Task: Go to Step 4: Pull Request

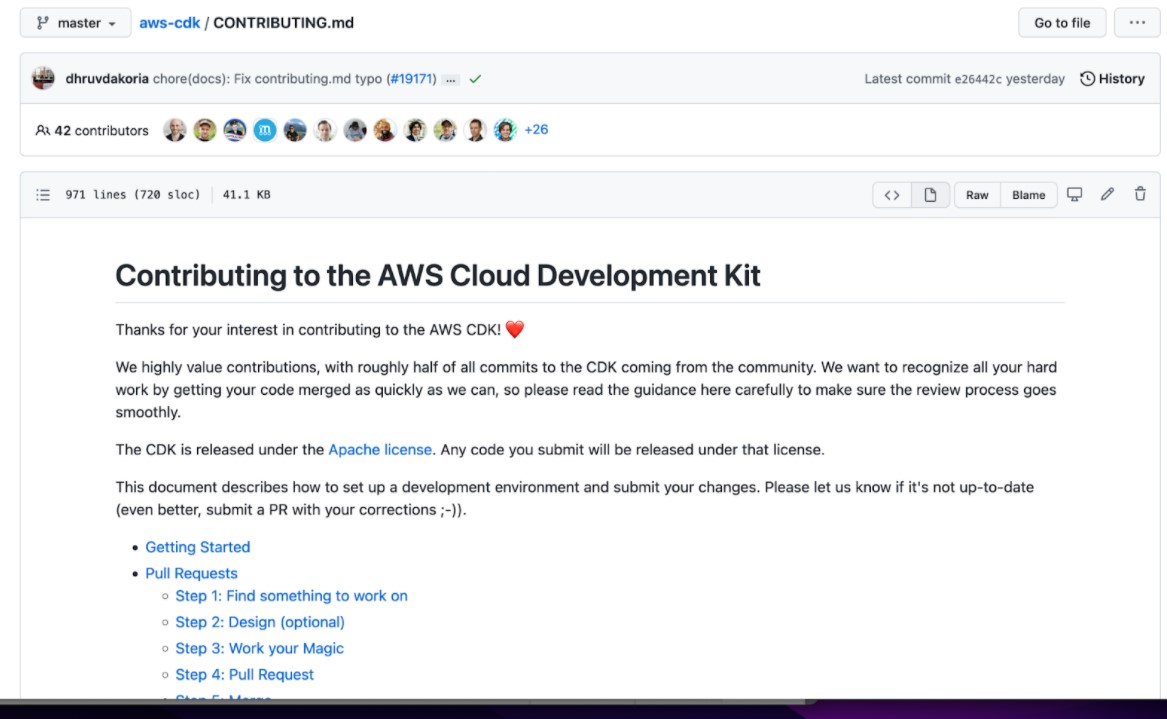Action: tap(244, 674)
